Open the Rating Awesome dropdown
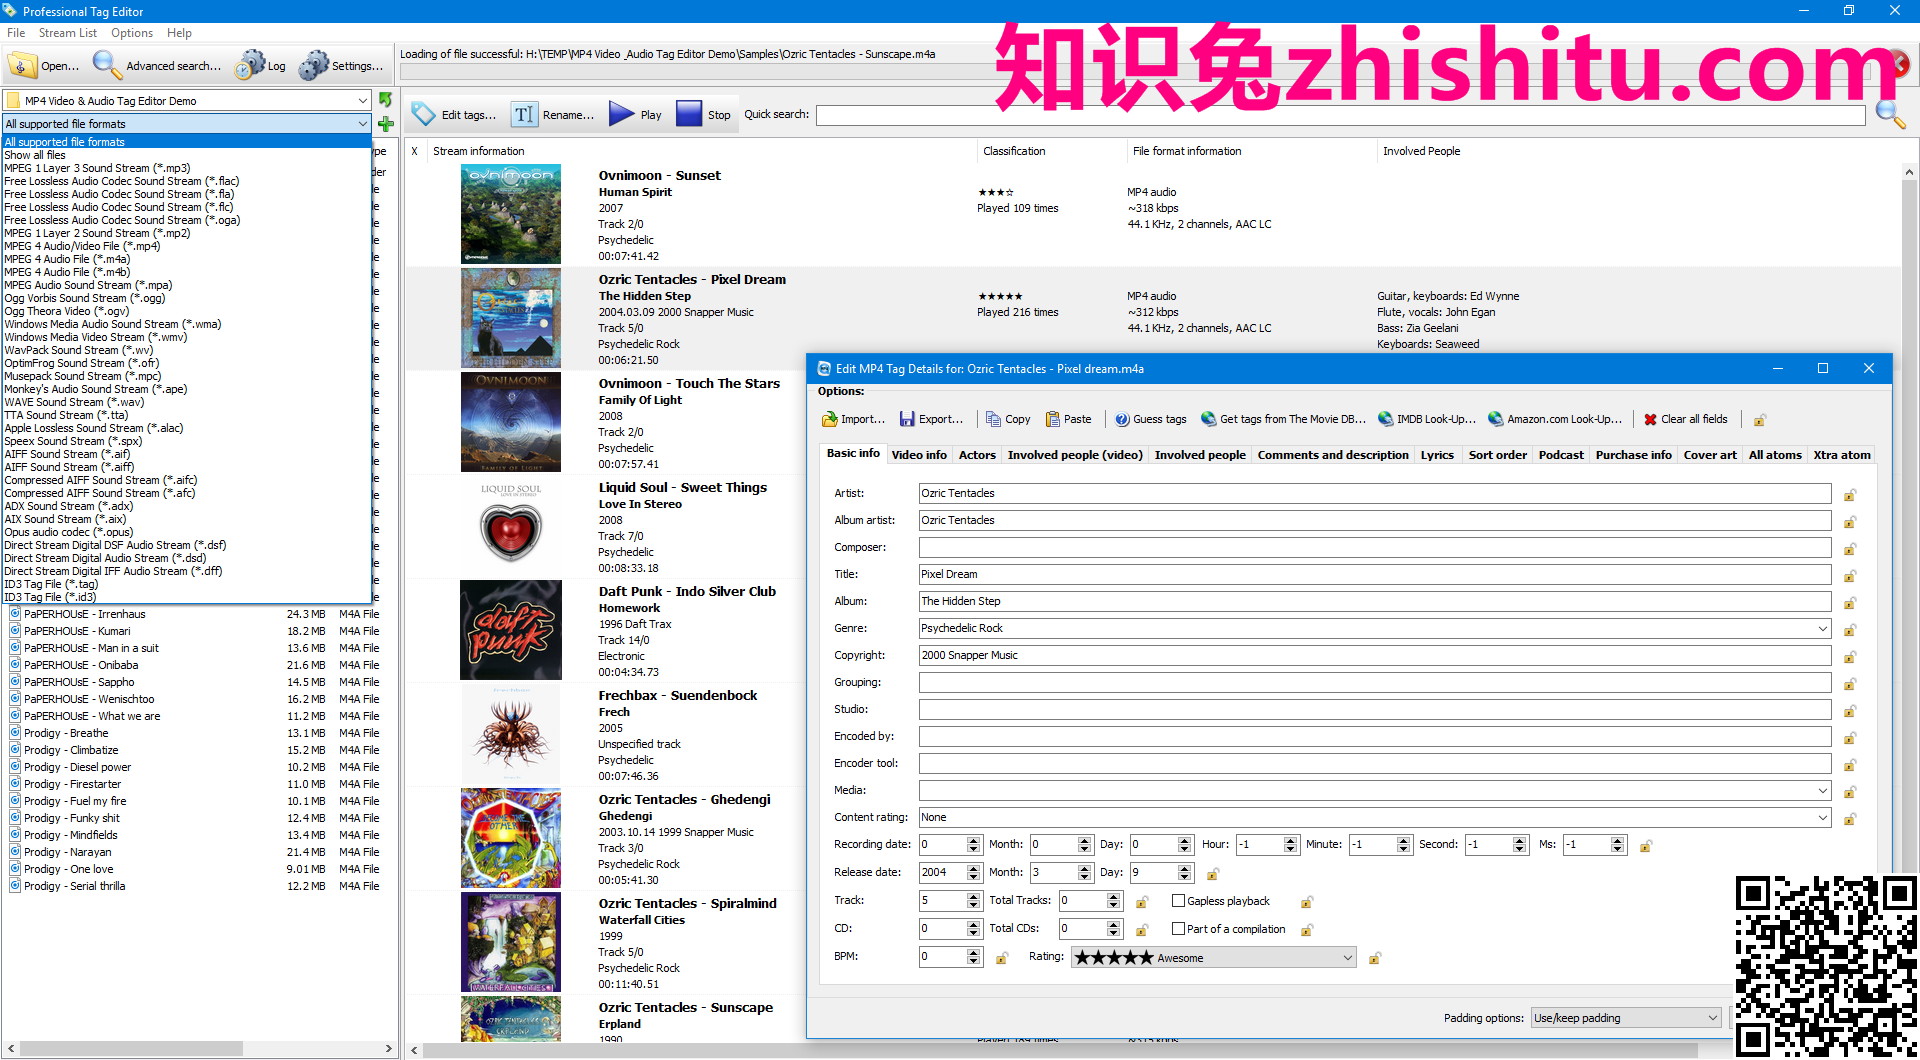 [x=1214, y=957]
